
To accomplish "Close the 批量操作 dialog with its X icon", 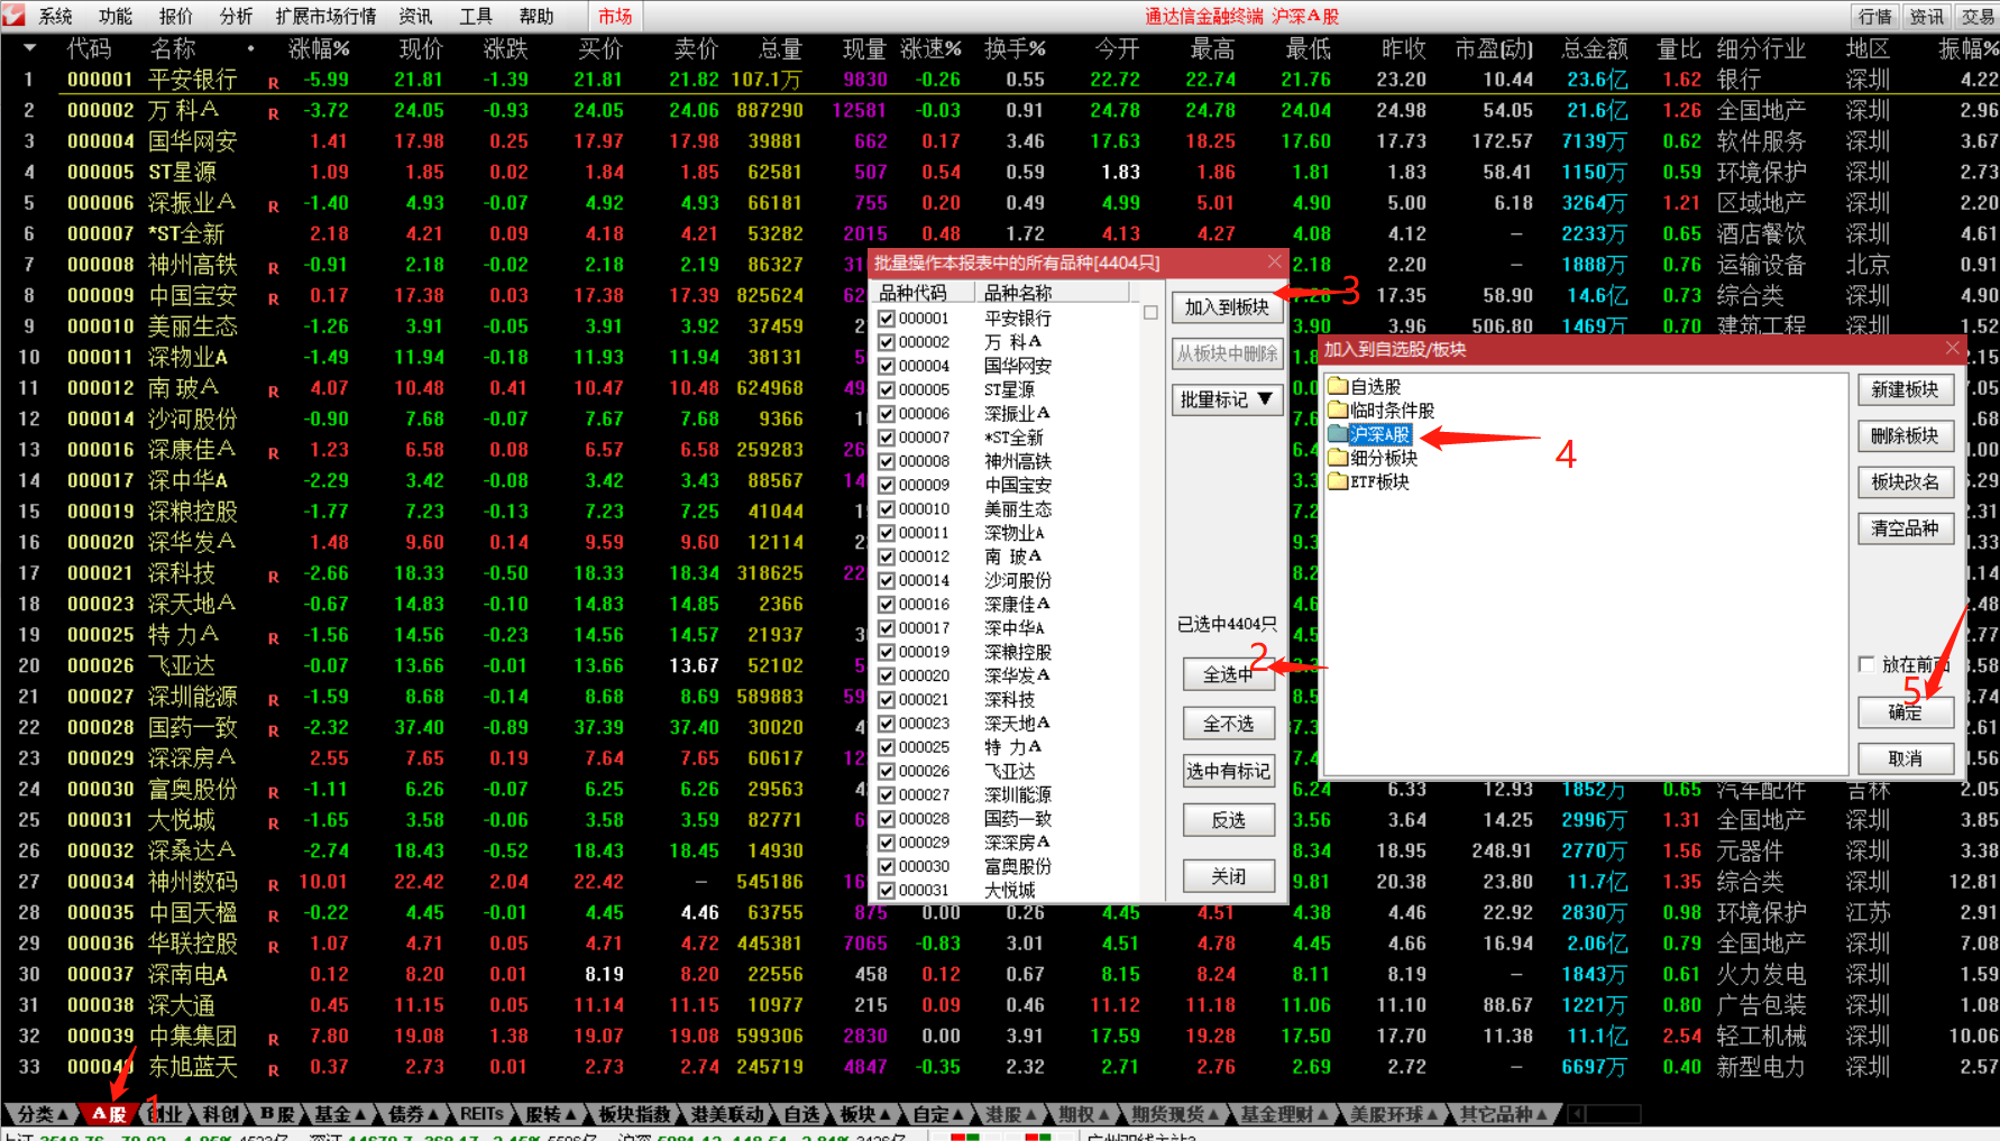I will [x=1274, y=262].
